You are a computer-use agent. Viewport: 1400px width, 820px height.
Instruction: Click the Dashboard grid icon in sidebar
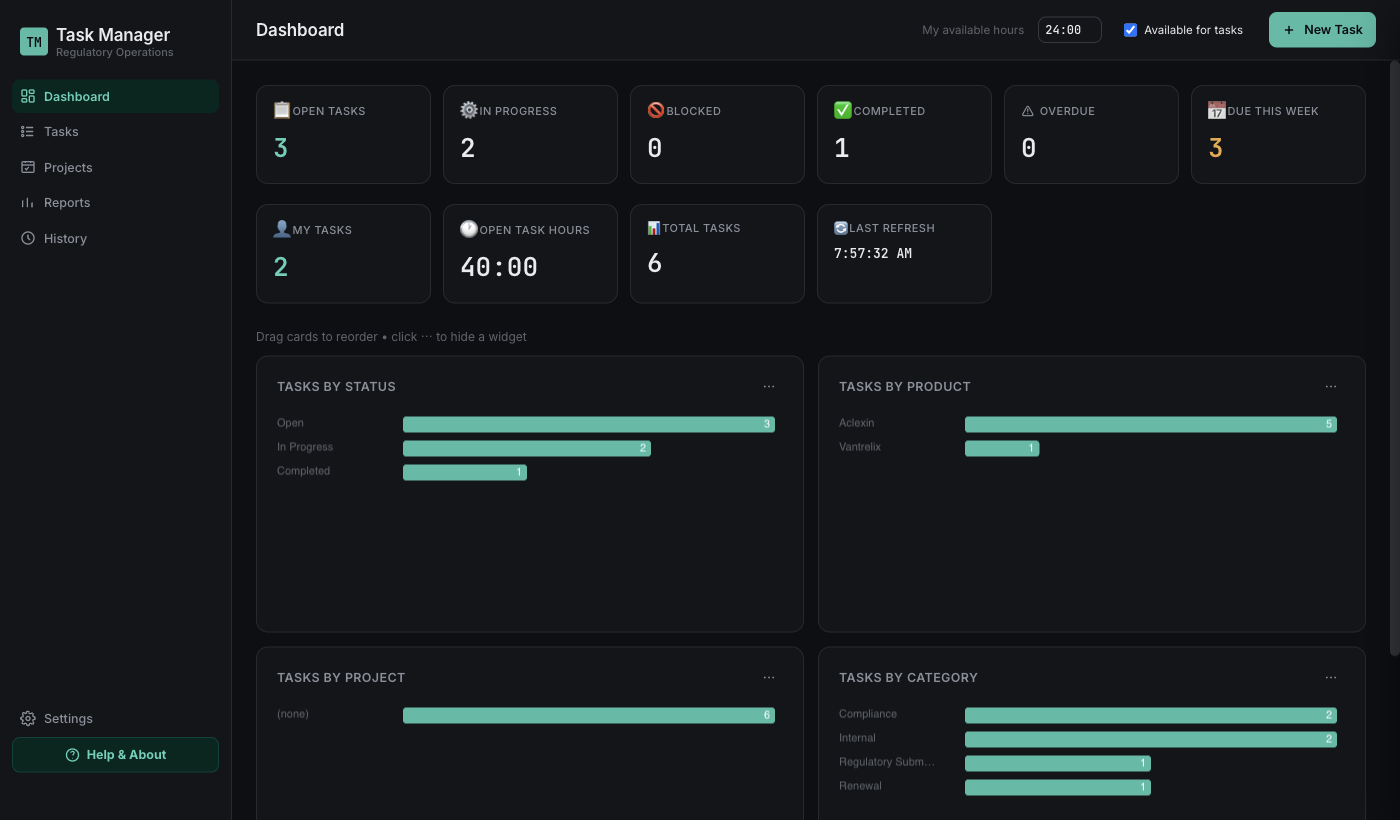[x=28, y=96]
